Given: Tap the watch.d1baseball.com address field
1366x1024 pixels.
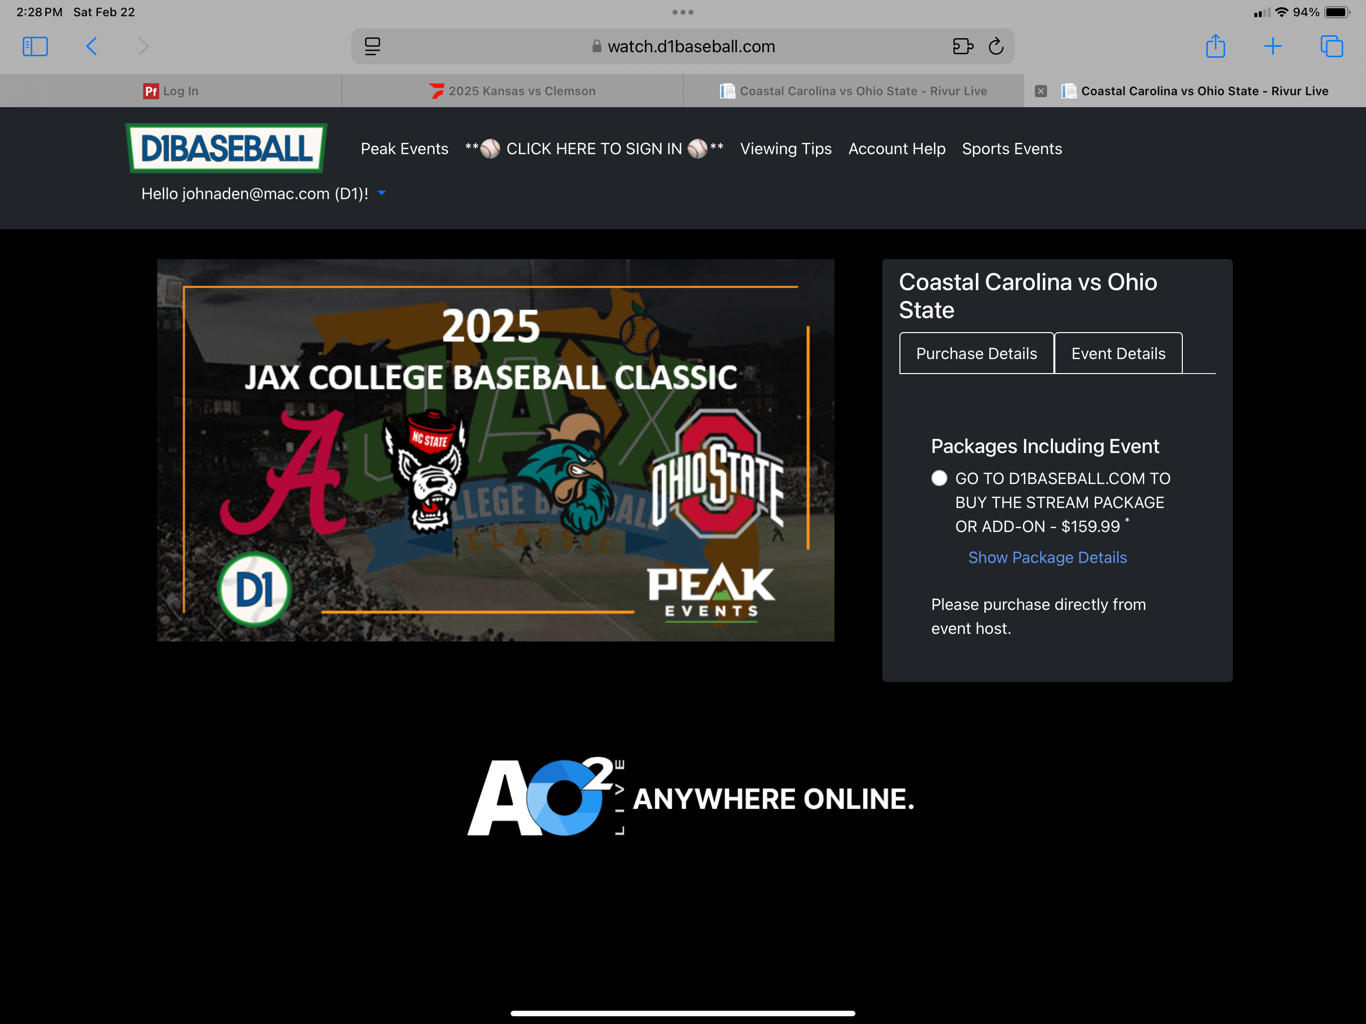Looking at the screenshot, I should (683, 46).
